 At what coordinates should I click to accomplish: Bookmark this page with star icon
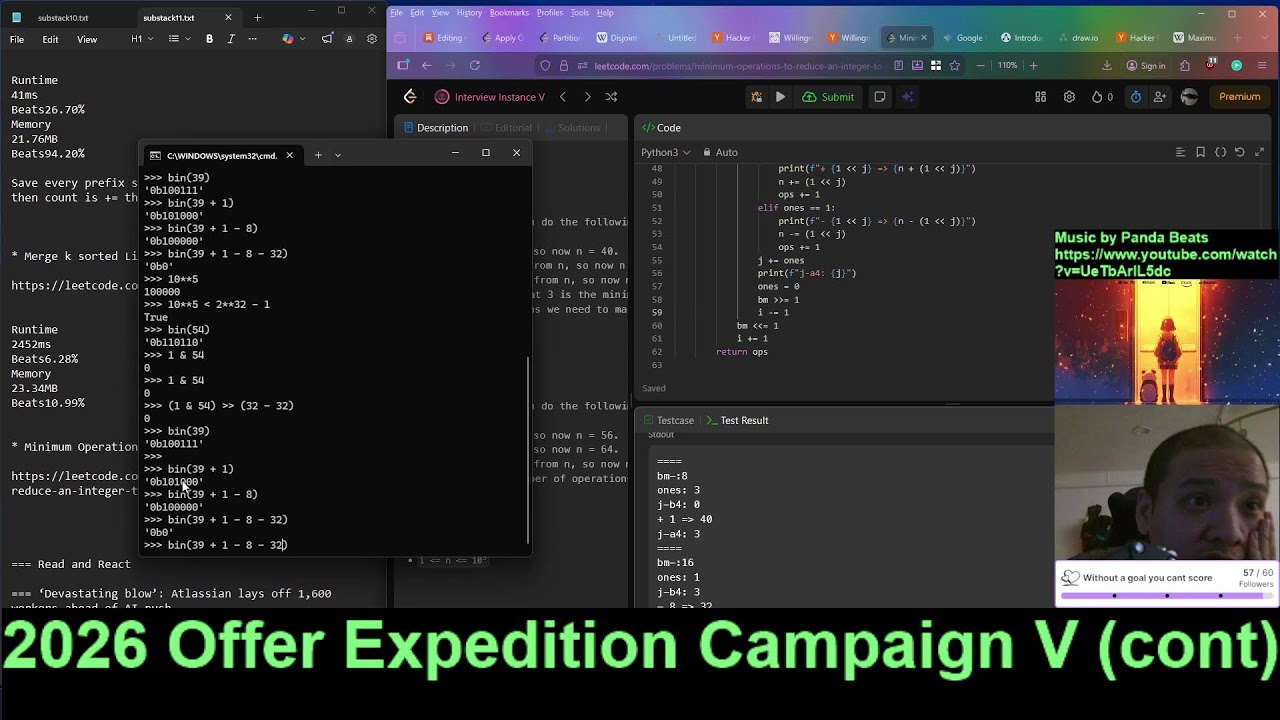click(954, 66)
